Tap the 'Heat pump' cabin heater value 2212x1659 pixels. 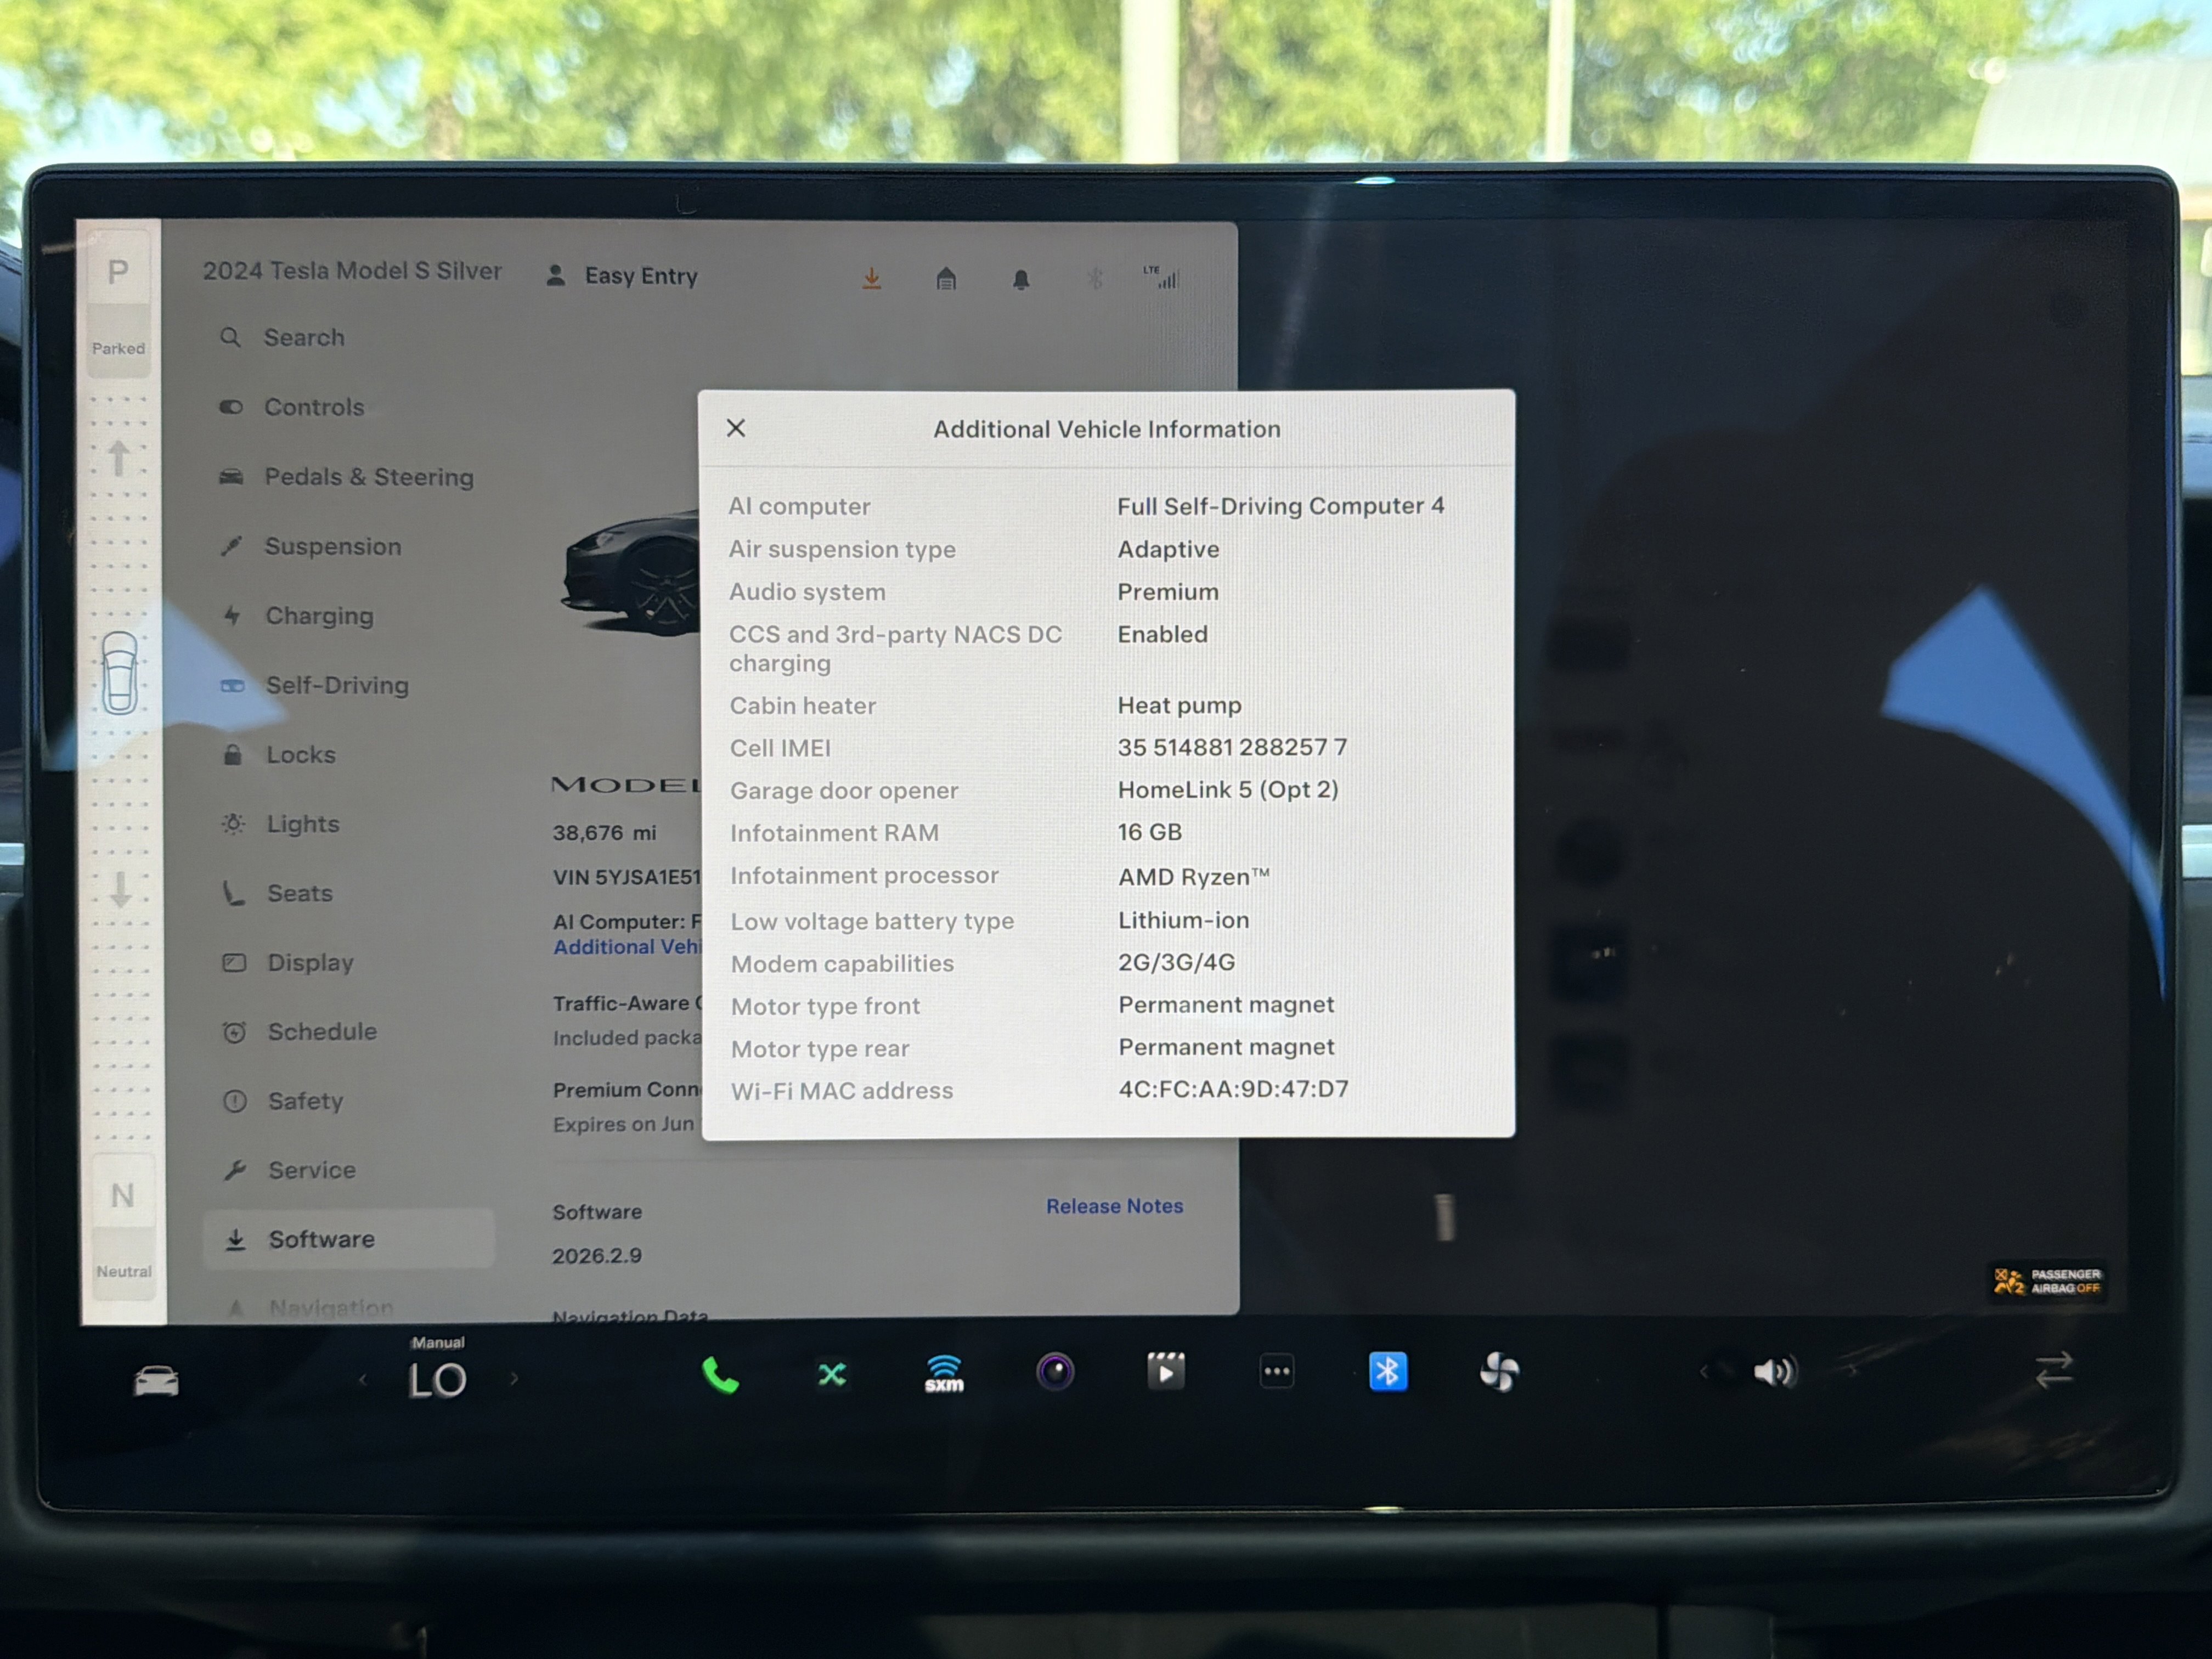[x=1180, y=705]
